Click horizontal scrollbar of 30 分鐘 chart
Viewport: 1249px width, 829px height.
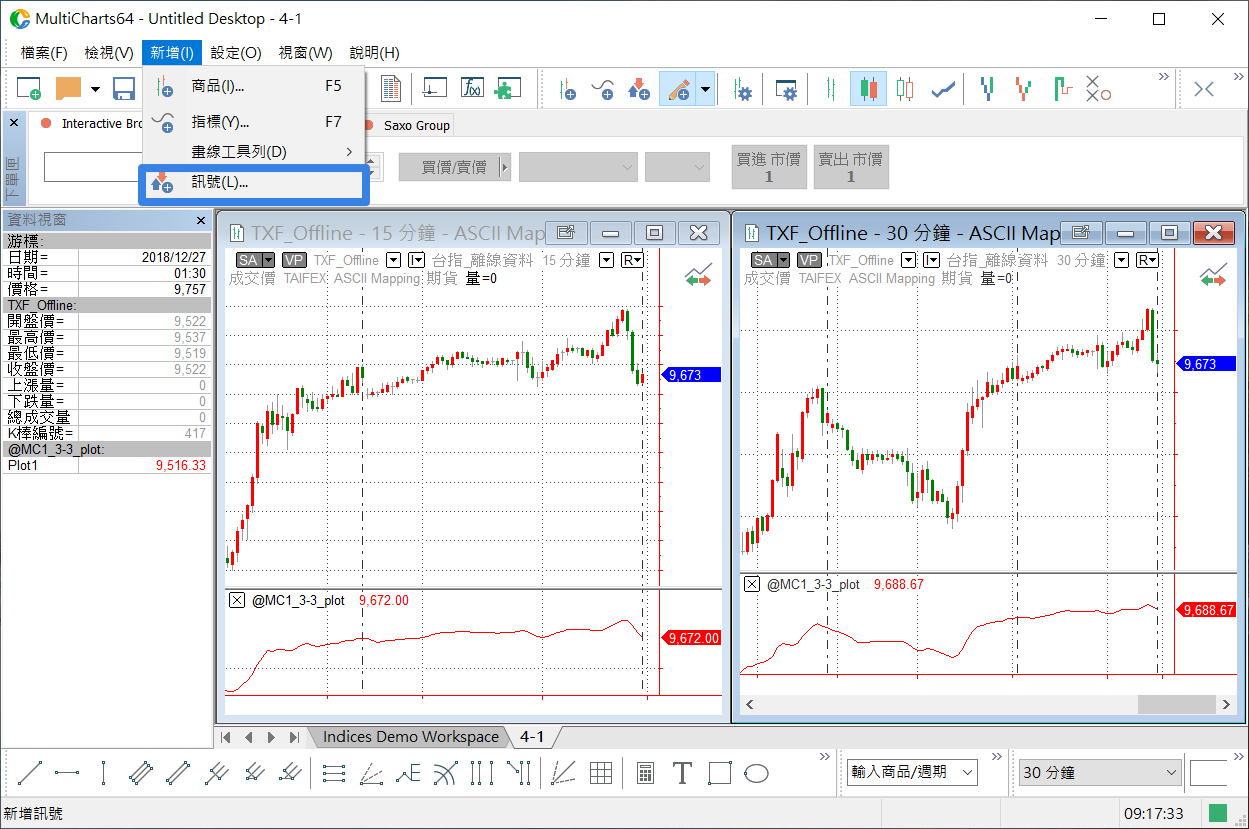[x=988, y=705]
